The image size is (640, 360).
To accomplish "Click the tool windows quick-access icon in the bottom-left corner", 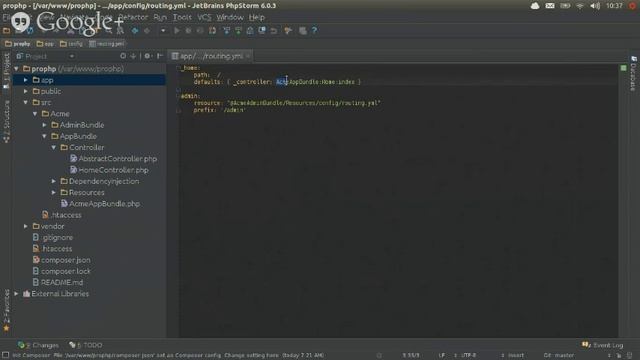I will [x=5, y=356].
